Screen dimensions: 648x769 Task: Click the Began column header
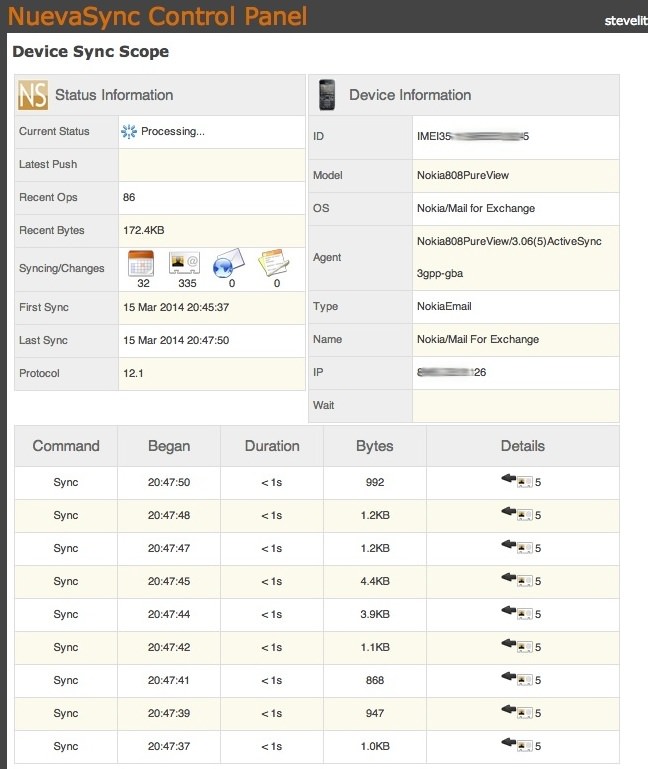click(x=169, y=446)
